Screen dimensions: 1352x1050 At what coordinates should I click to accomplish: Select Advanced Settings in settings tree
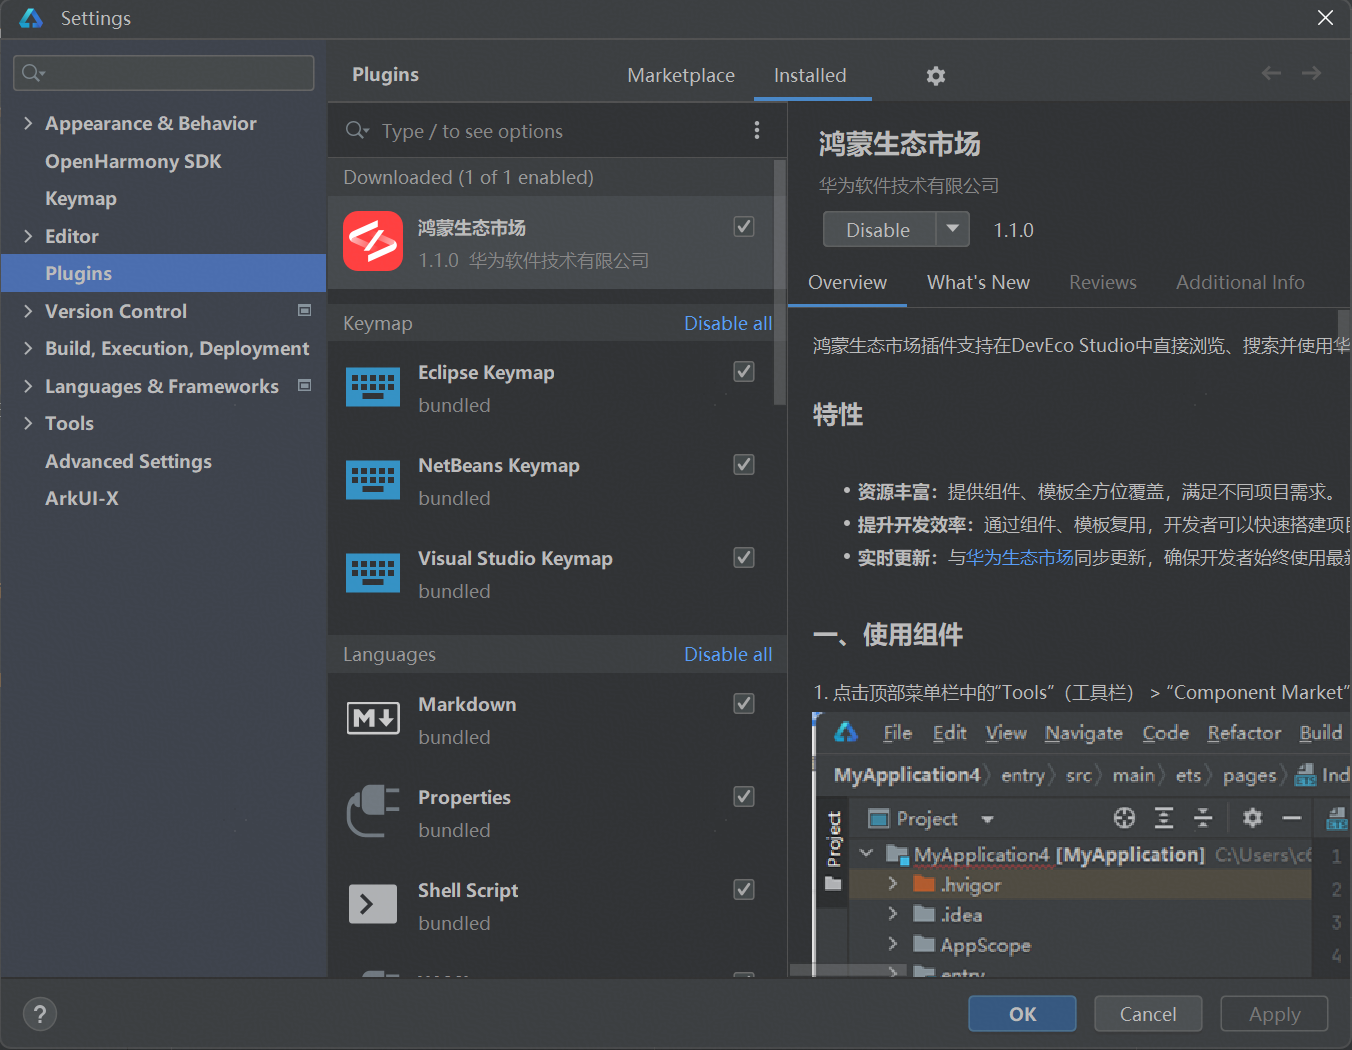[128, 461]
